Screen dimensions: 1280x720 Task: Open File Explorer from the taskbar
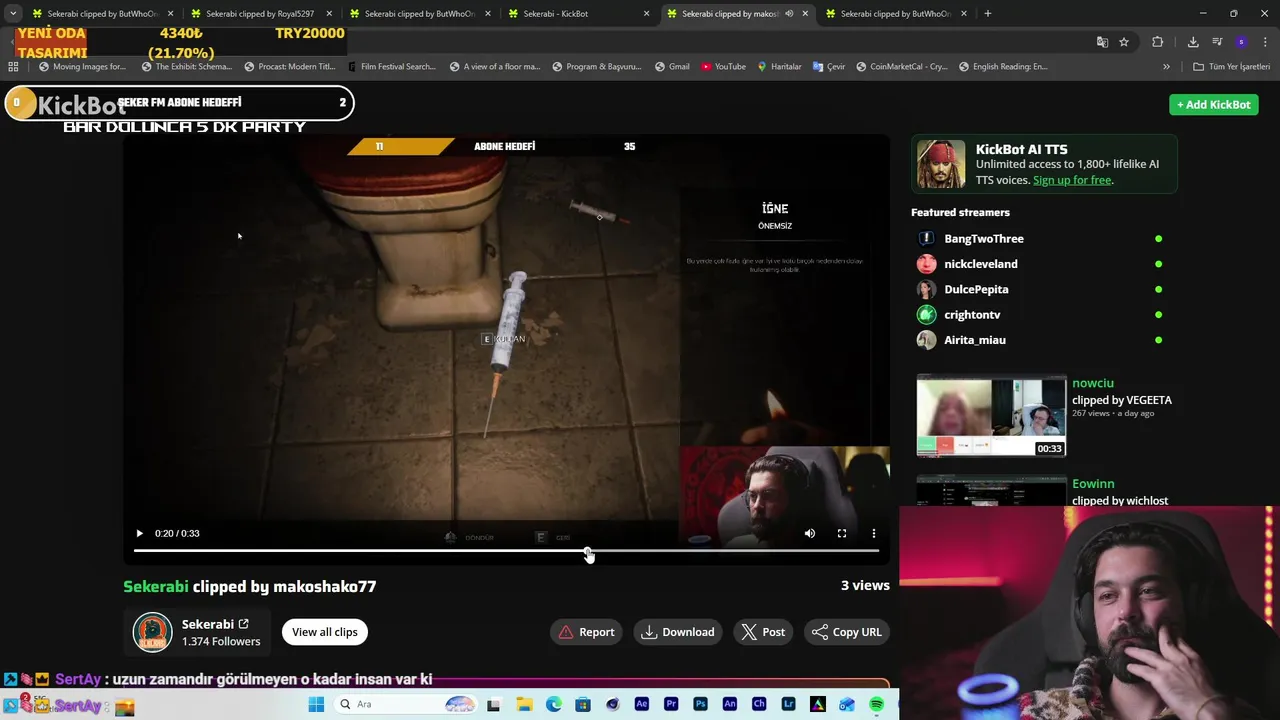(x=524, y=705)
